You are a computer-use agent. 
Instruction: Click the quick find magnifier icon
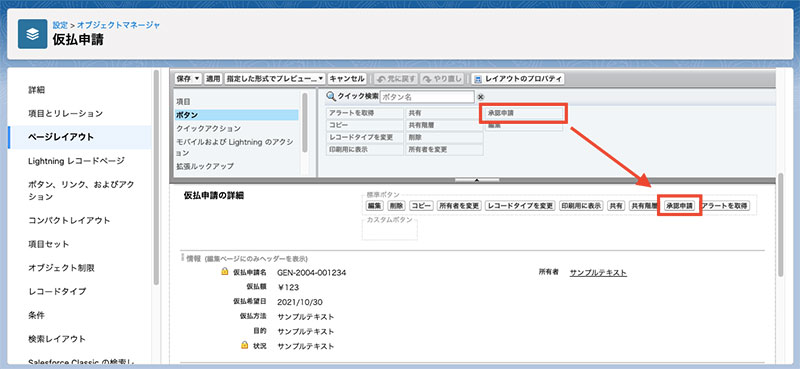[331, 96]
